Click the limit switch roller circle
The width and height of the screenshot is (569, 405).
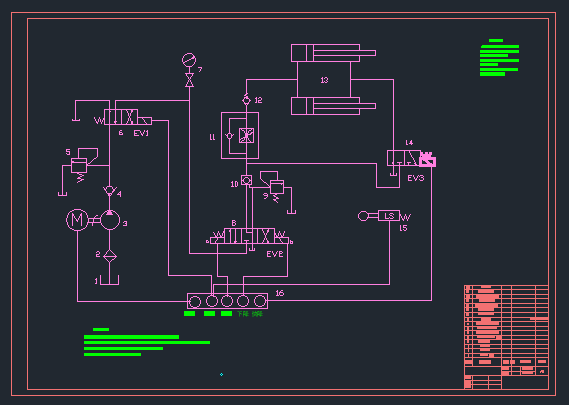pyautogui.click(x=363, y=216)
